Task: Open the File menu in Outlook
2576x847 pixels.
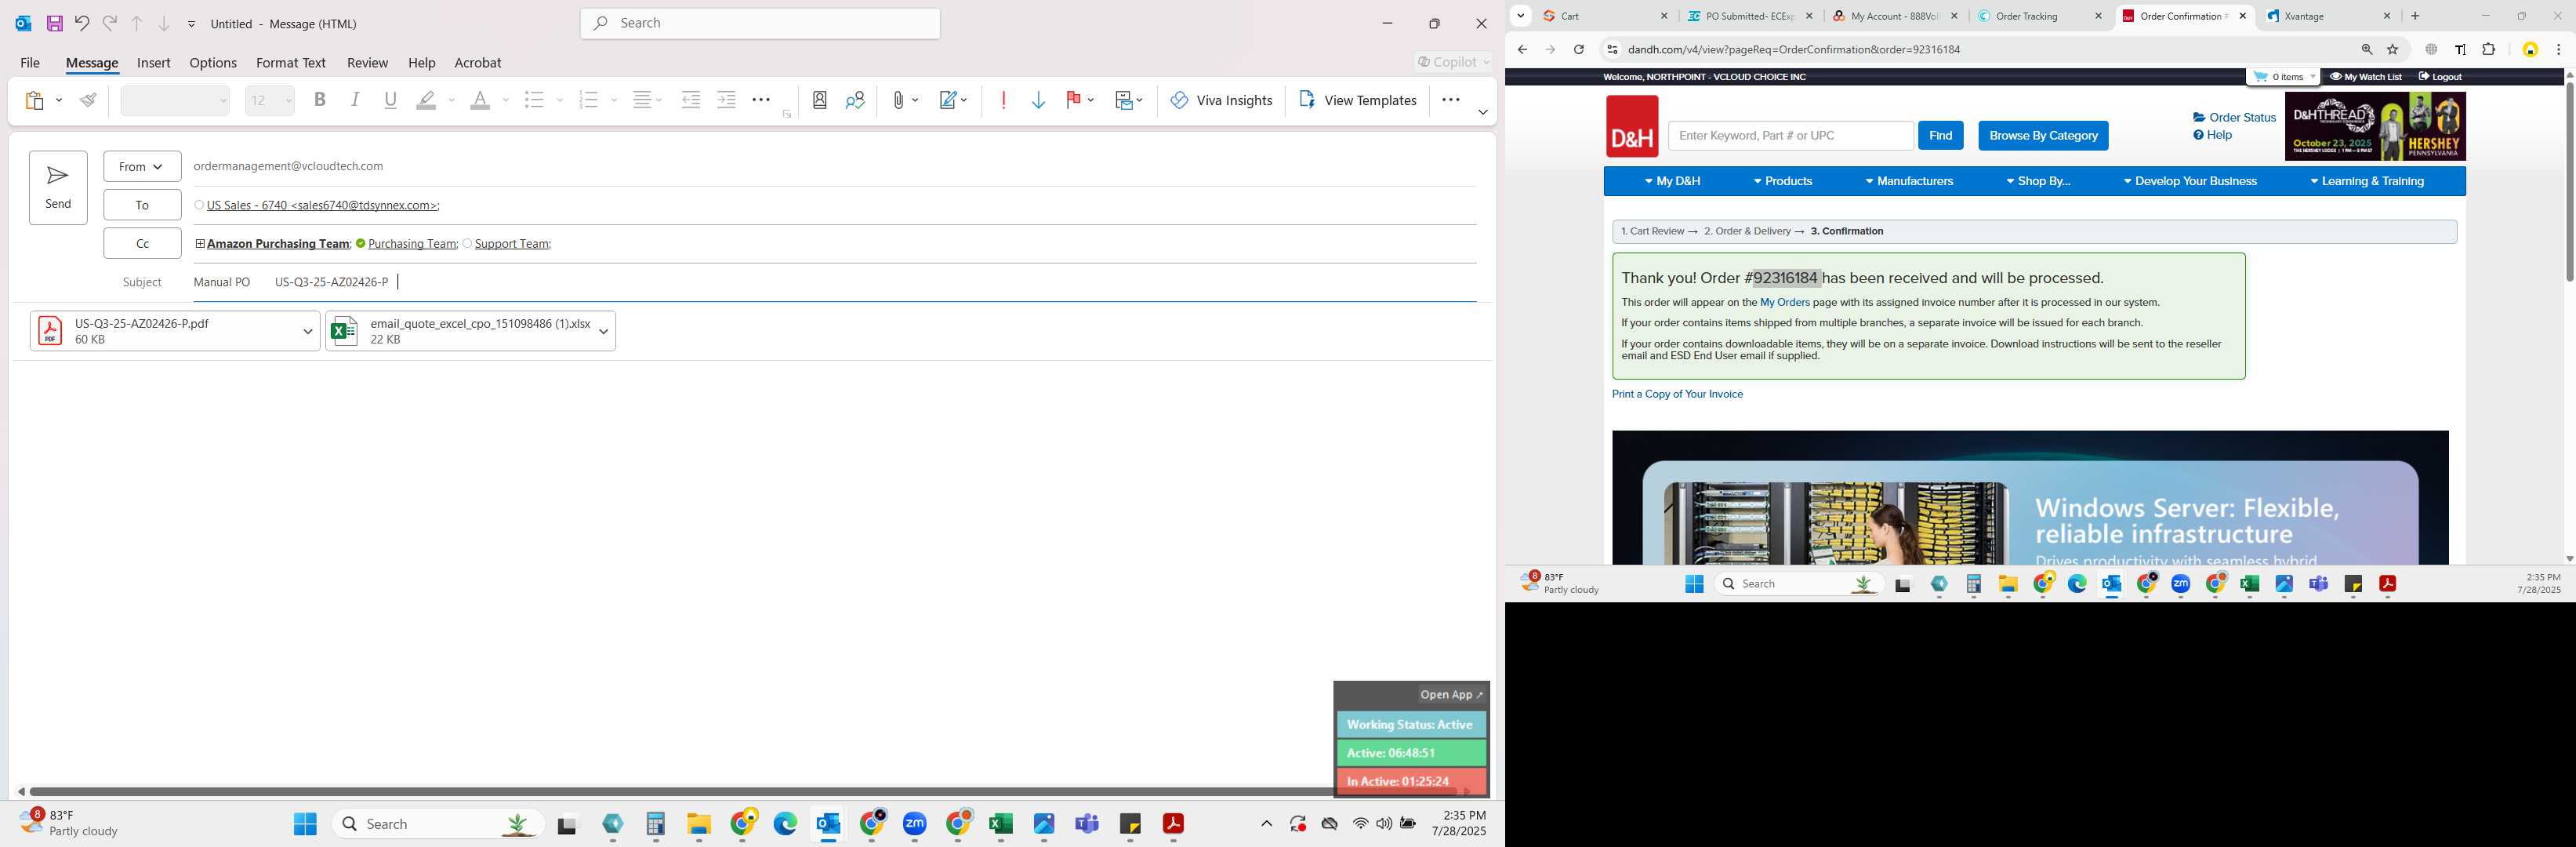Action: (x=30, y=63)
